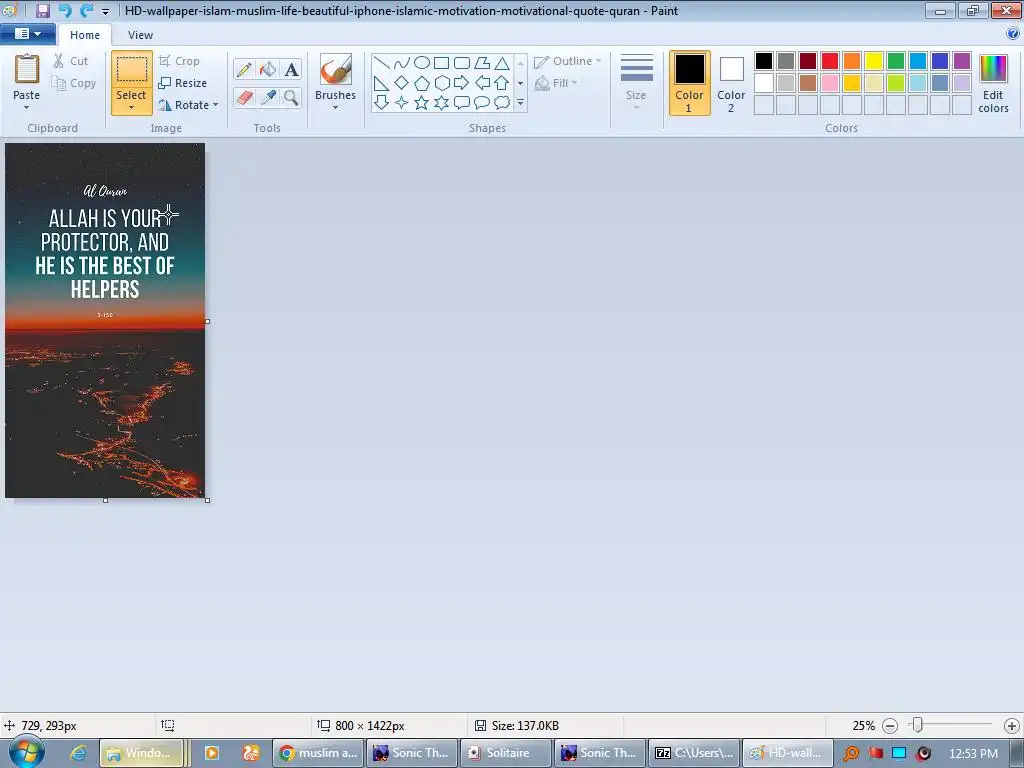
Task: Select the Pencil tool
Action: 244,69
